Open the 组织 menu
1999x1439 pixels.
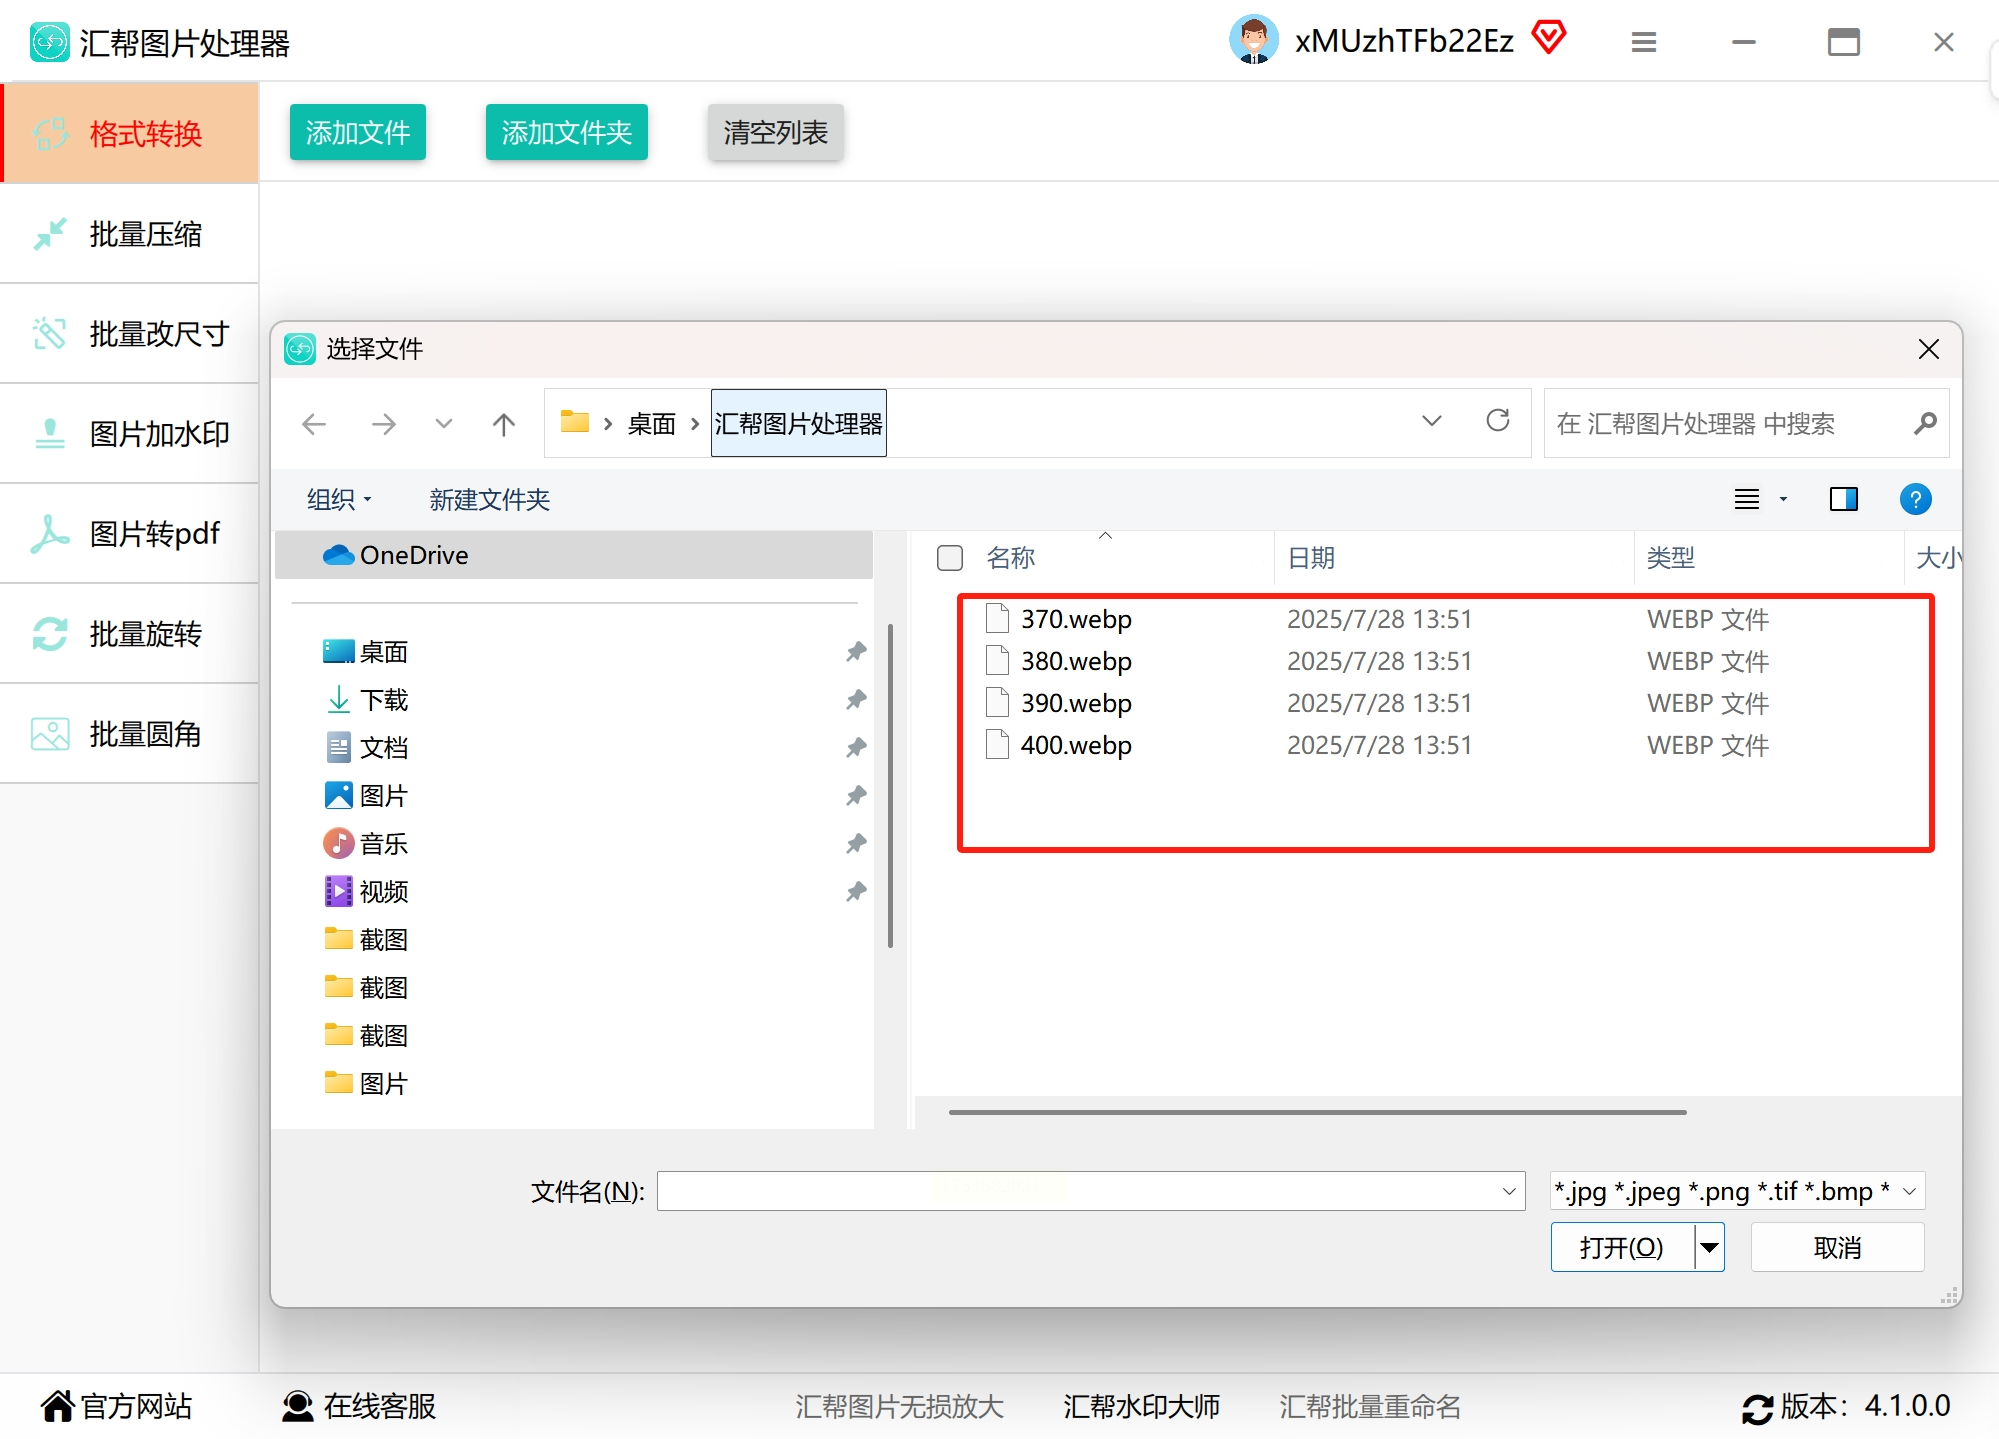click(340, 499)
